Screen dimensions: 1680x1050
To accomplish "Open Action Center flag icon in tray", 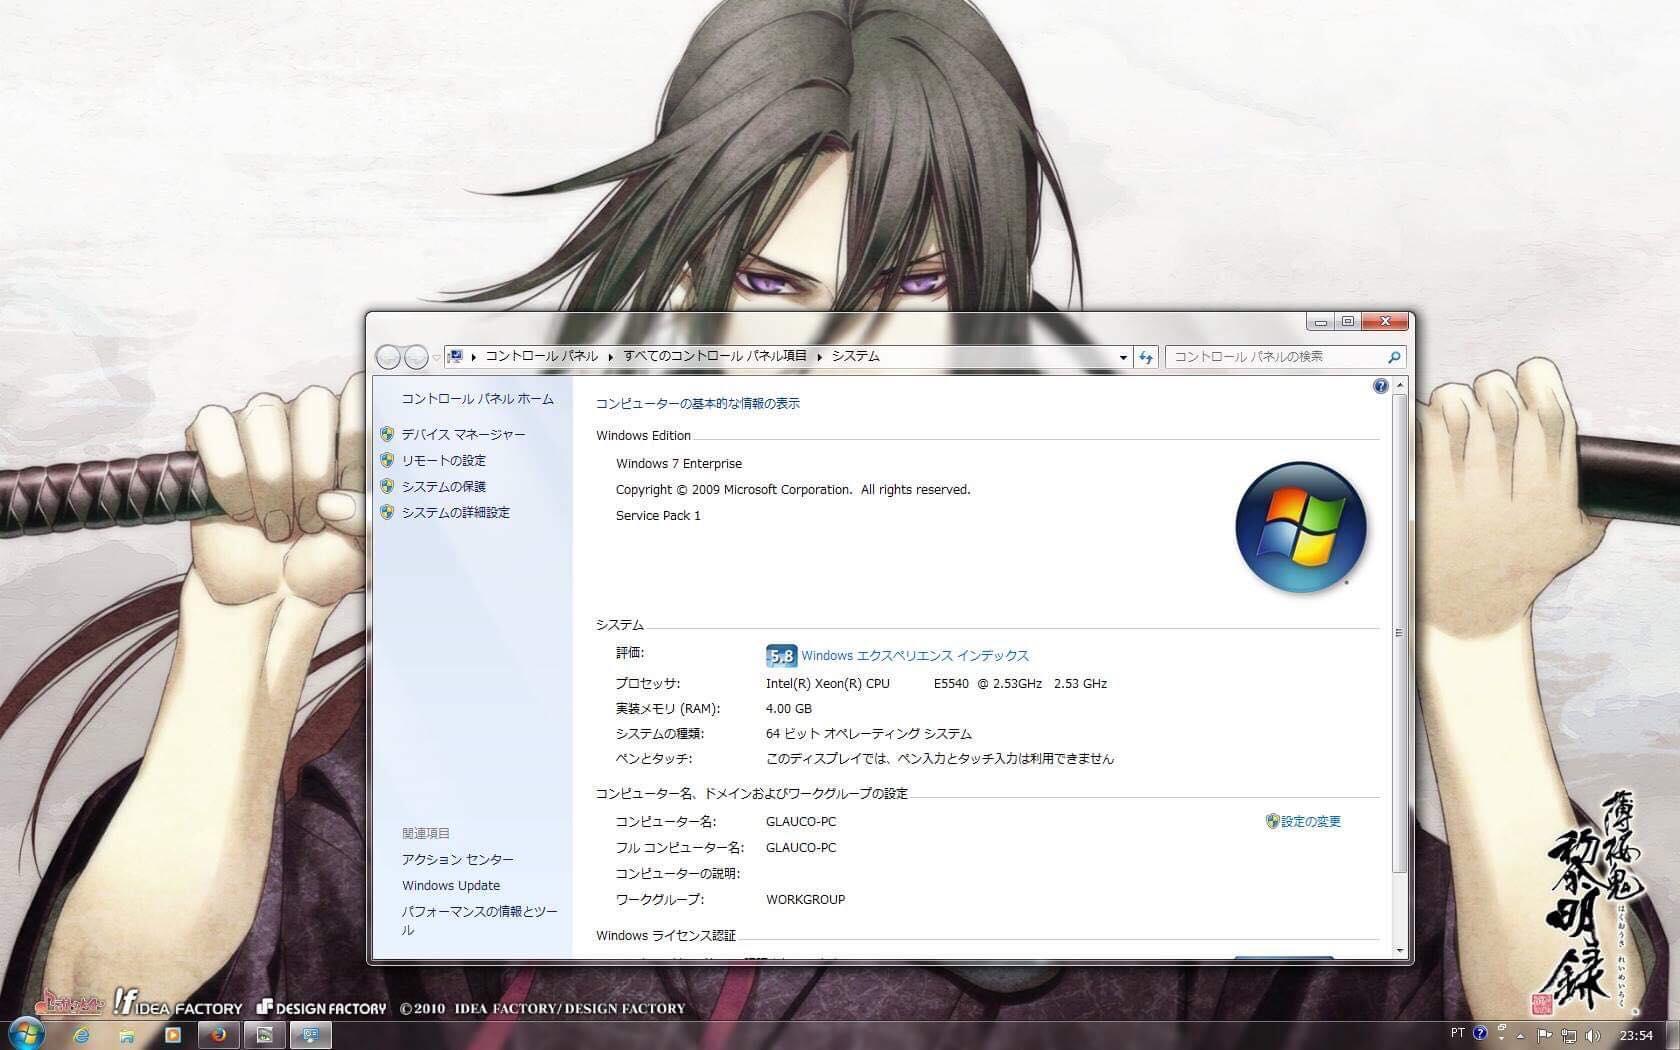I will point(1544,1035).
